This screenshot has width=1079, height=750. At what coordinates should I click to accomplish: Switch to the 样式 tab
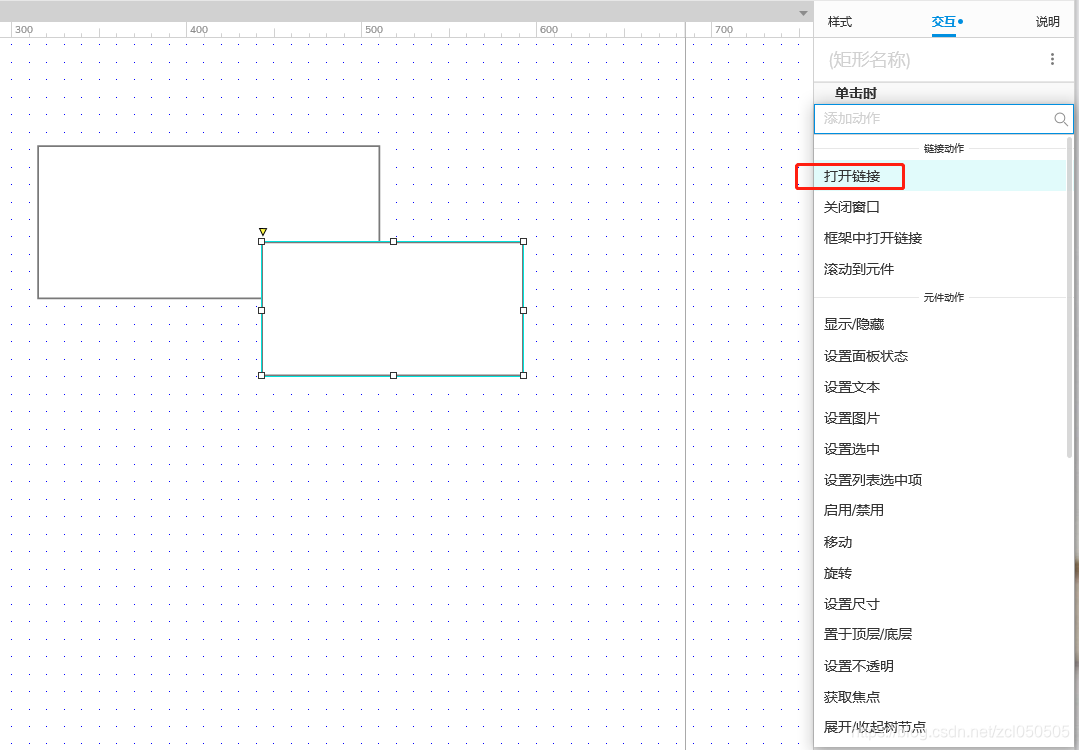click(x=839, y=21)
